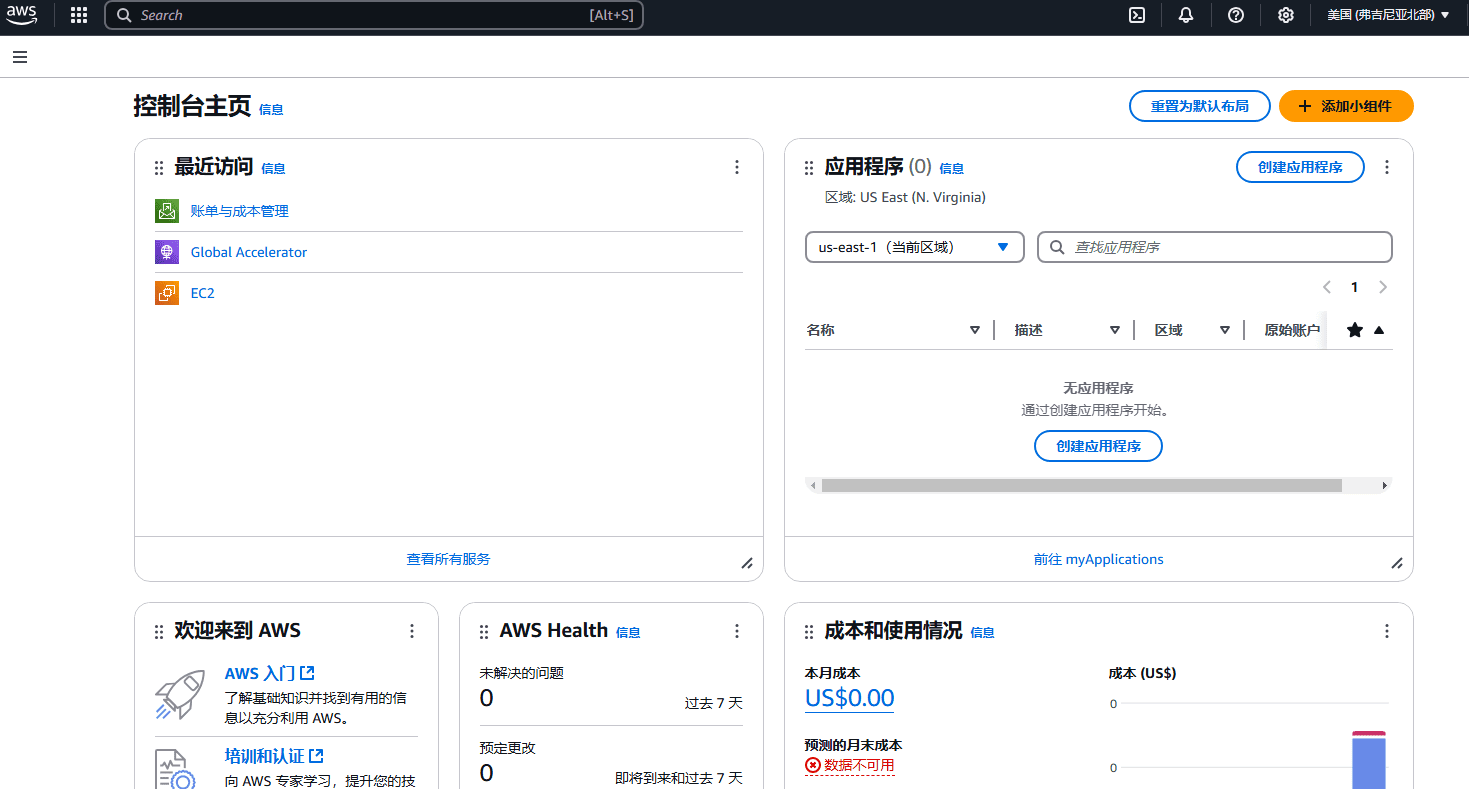Image resolution: width=1469 pixels, height=789 pixels.
Task: Open the help question-mark icon
Action: click(1235, 15)
